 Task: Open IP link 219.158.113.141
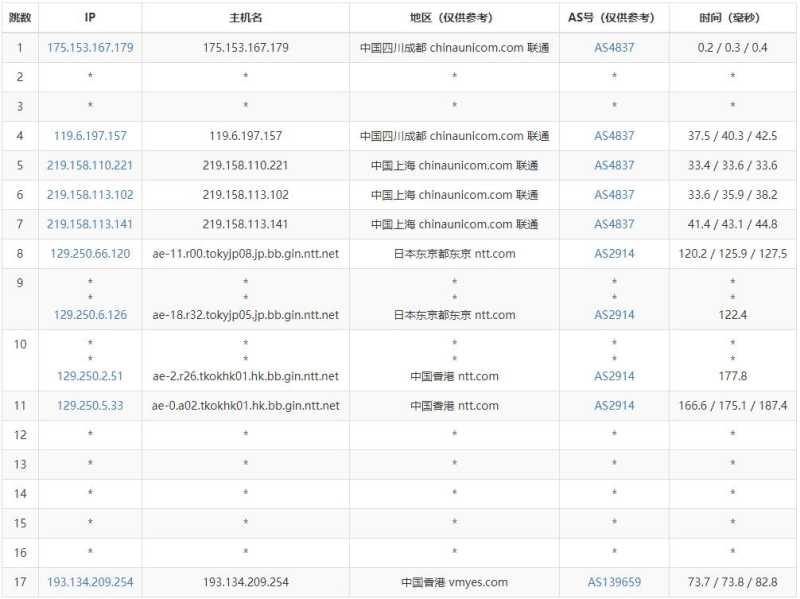click(x=90, y=224)
